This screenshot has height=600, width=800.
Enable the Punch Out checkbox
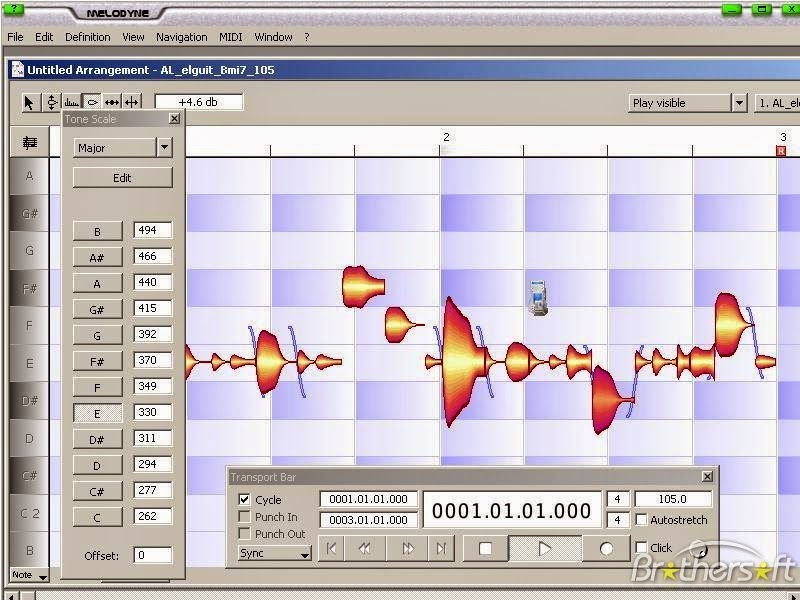point(244,534)
